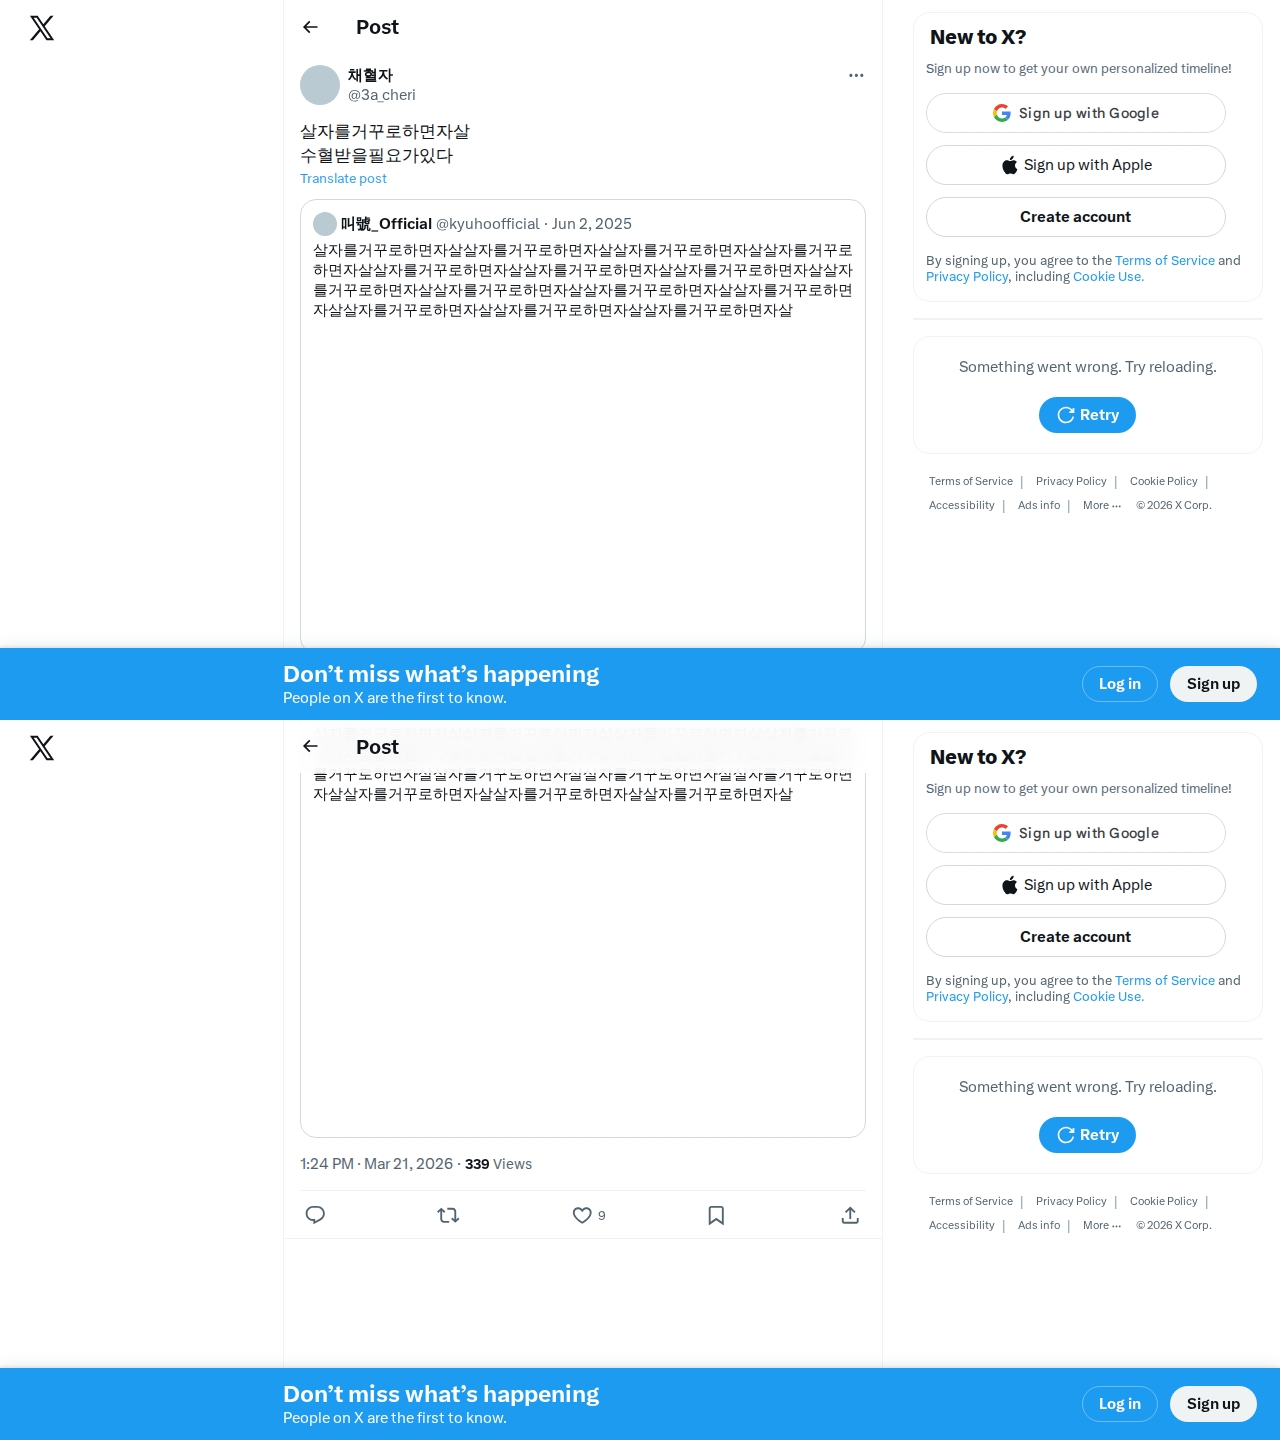1280x1440 pixels.
Task: Click the share upload icon
Action: pos(850,1215)
